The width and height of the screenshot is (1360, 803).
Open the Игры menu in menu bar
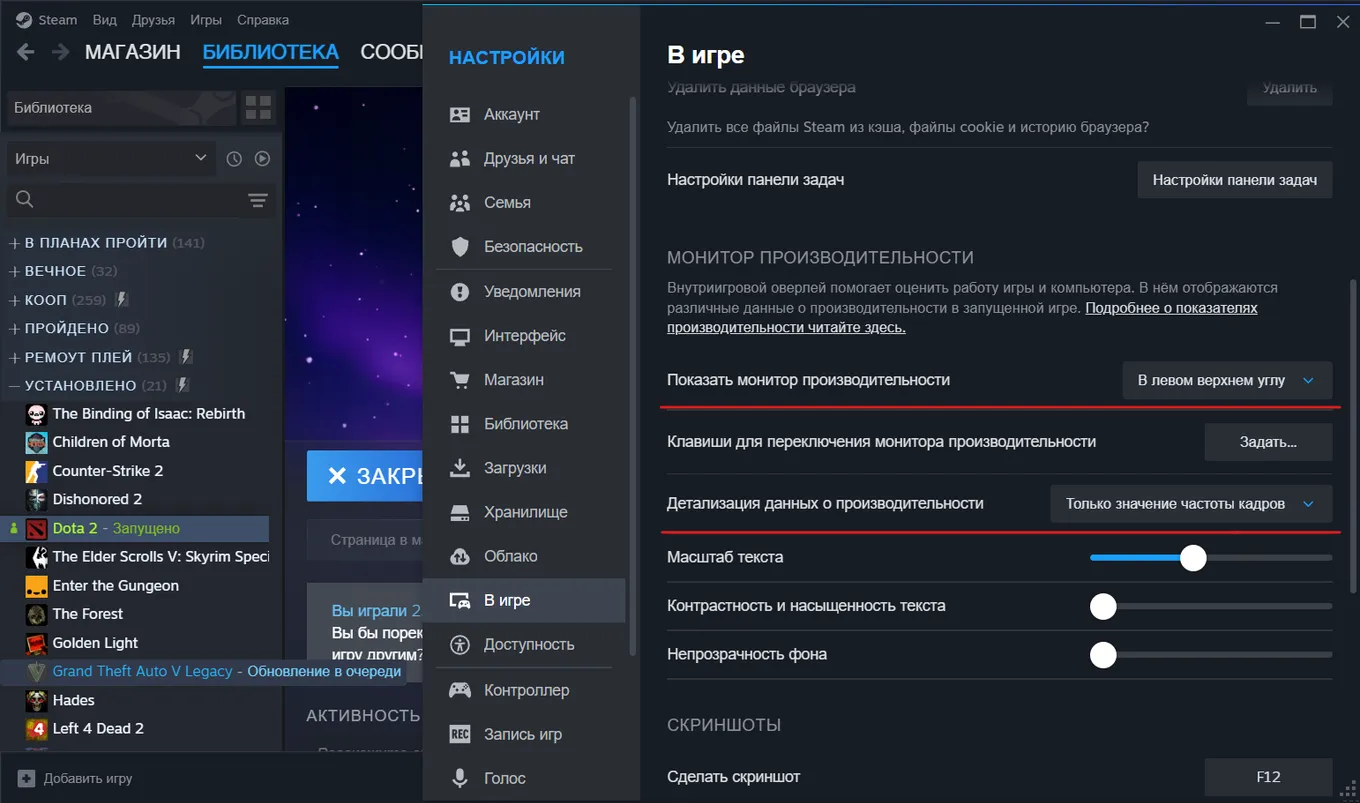coord(206,20)
